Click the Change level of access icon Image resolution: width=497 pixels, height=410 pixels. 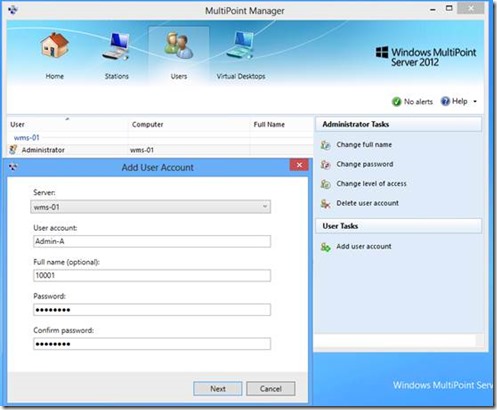tap(325, 184)
